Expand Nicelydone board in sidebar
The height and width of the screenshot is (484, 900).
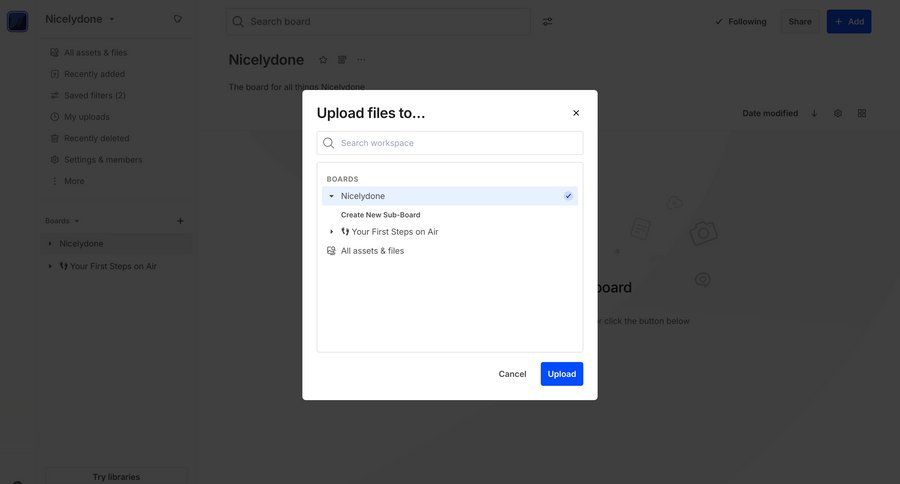50,244
